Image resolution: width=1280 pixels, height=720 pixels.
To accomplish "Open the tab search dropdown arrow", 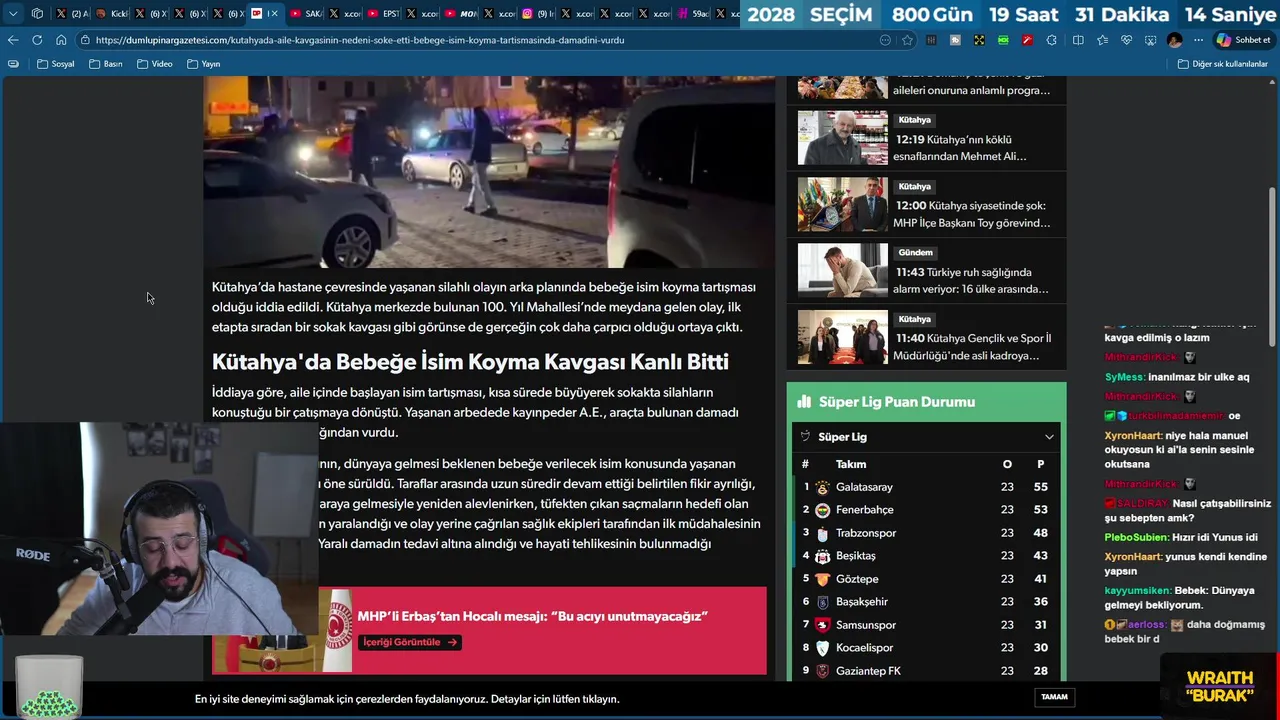I will [x=13, y=14].
